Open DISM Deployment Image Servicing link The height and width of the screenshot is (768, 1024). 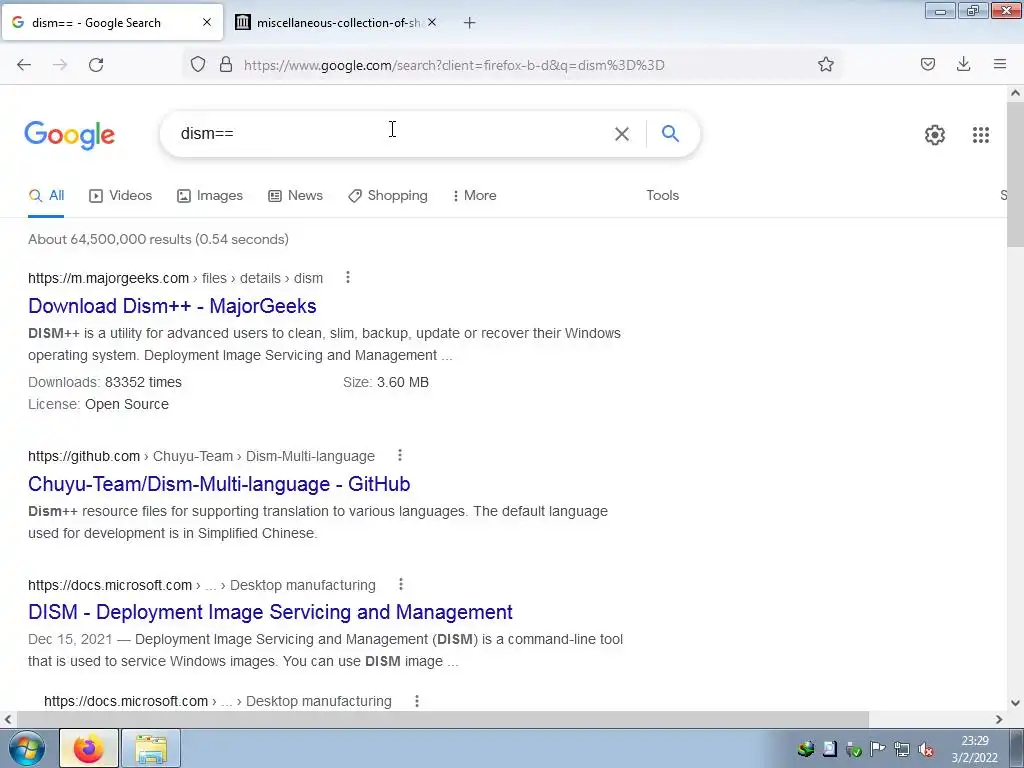(x=270, y=612)
